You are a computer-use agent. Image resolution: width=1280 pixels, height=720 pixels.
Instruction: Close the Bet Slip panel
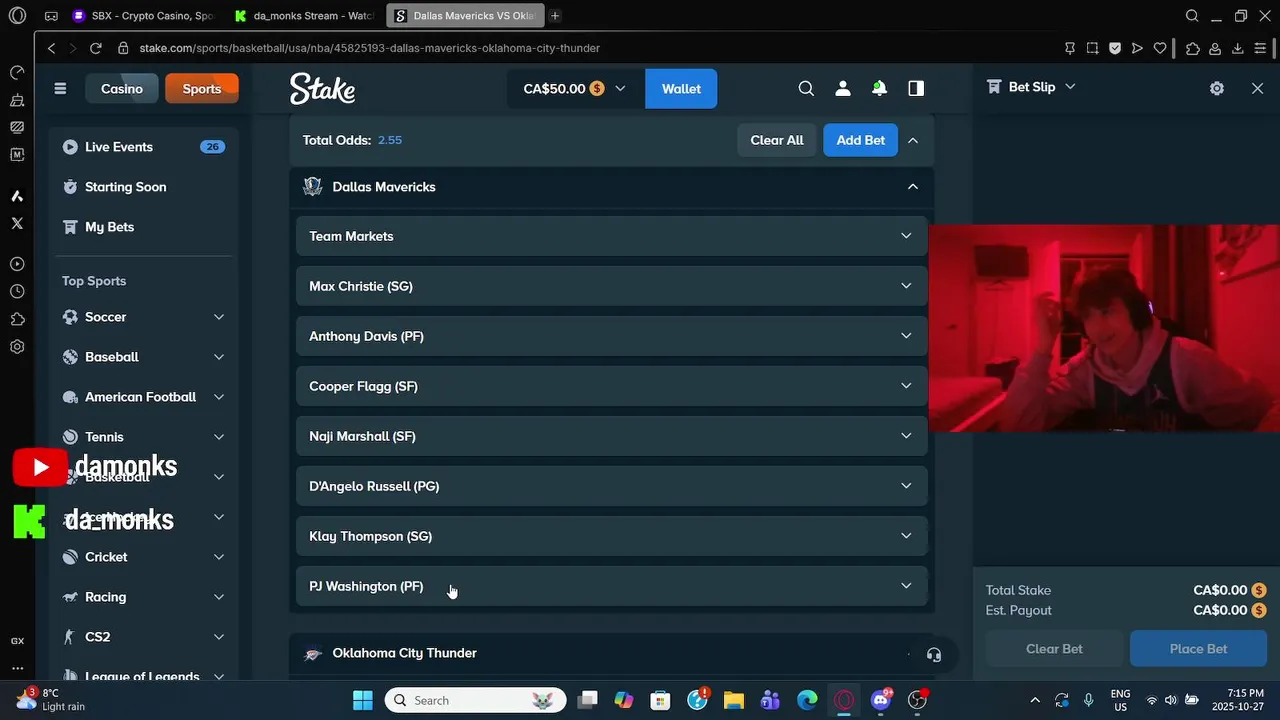coord(1258,88)
